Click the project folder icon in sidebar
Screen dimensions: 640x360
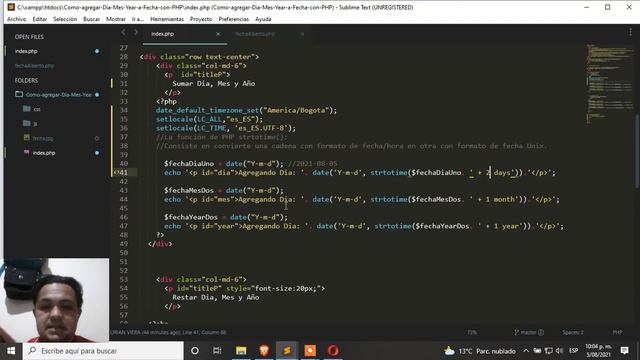click(19, 94)
